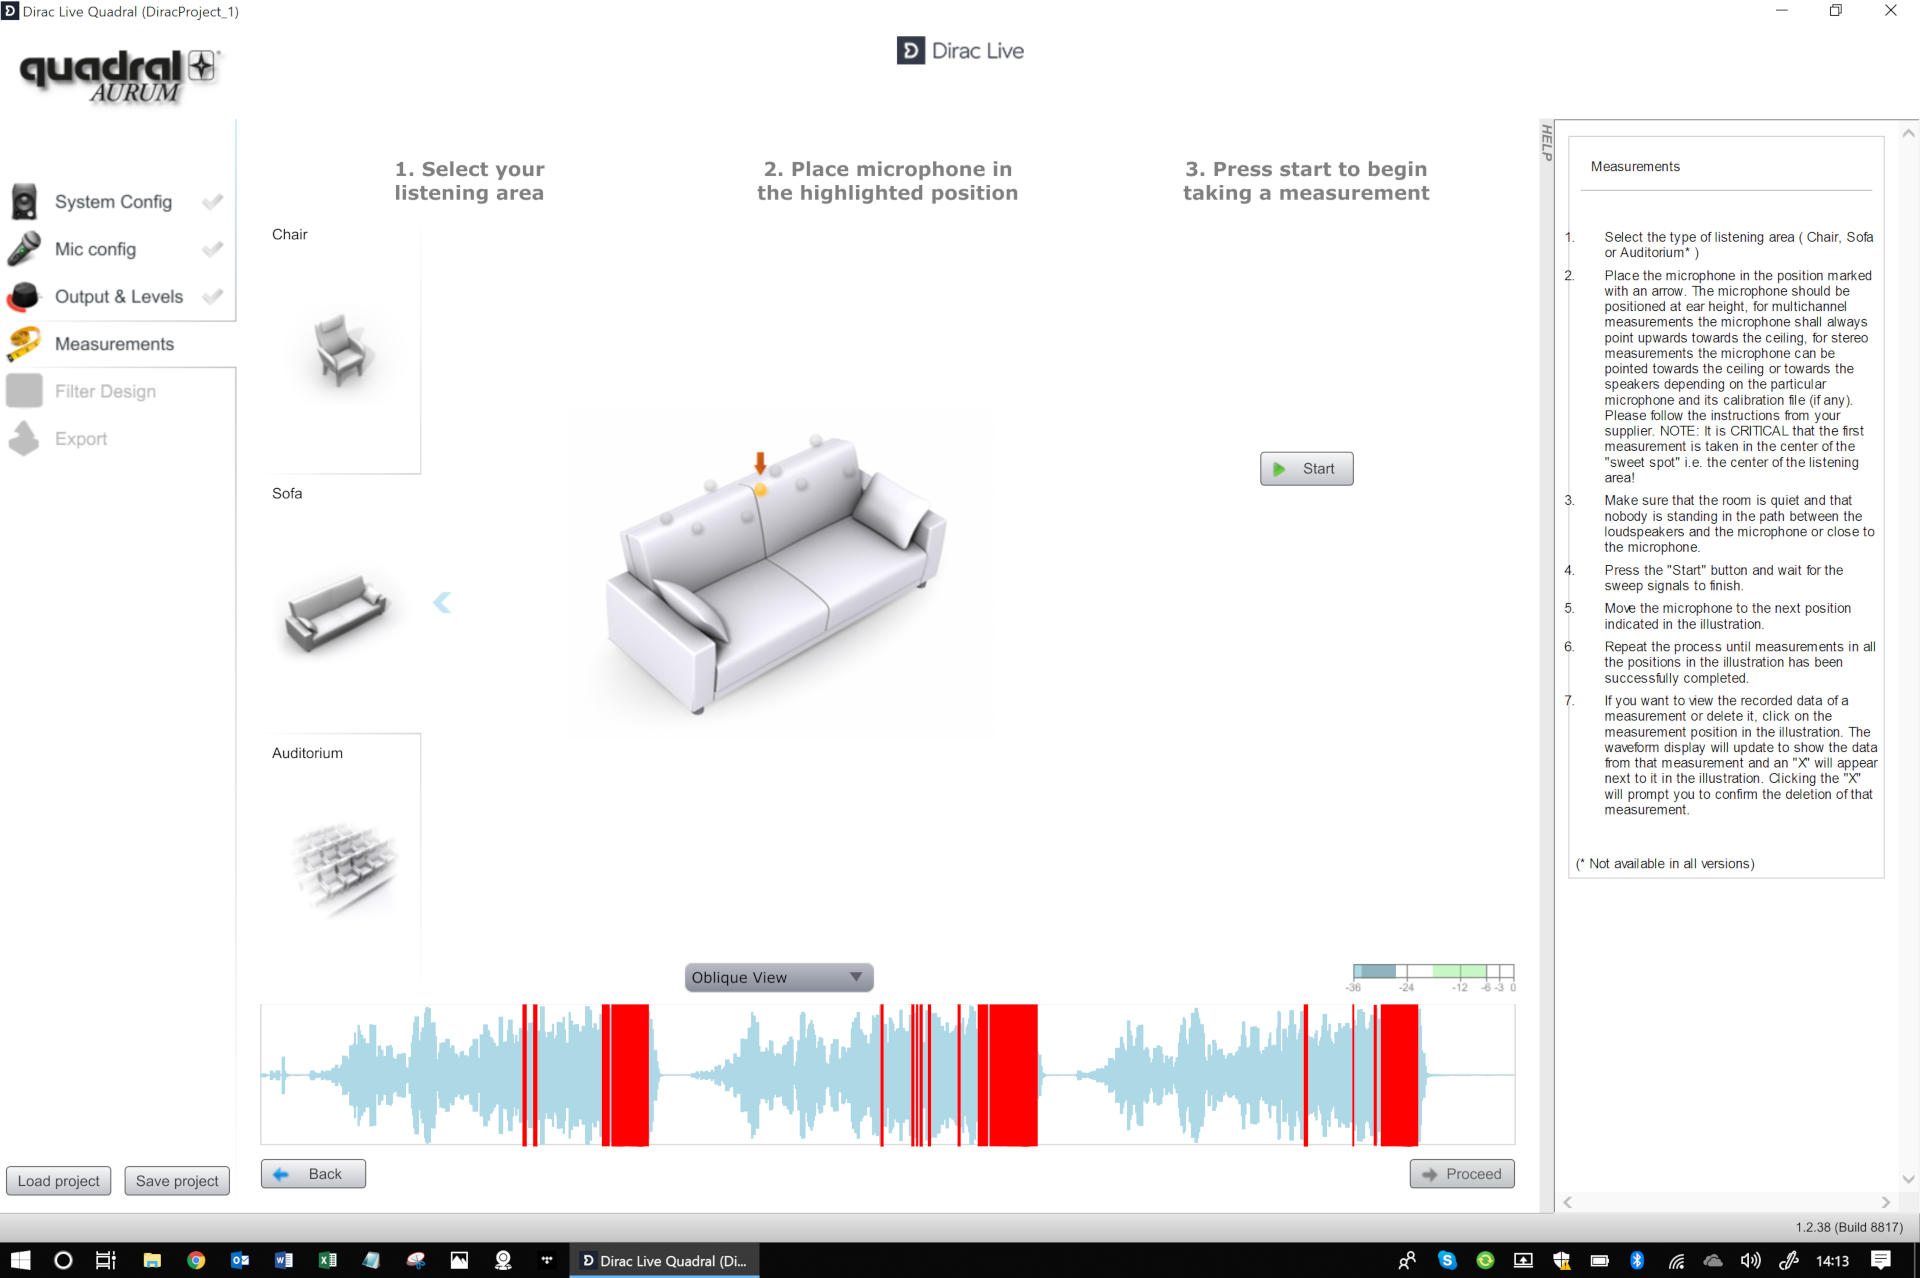Click the Dirac Live logo icon

coord(910,51)
